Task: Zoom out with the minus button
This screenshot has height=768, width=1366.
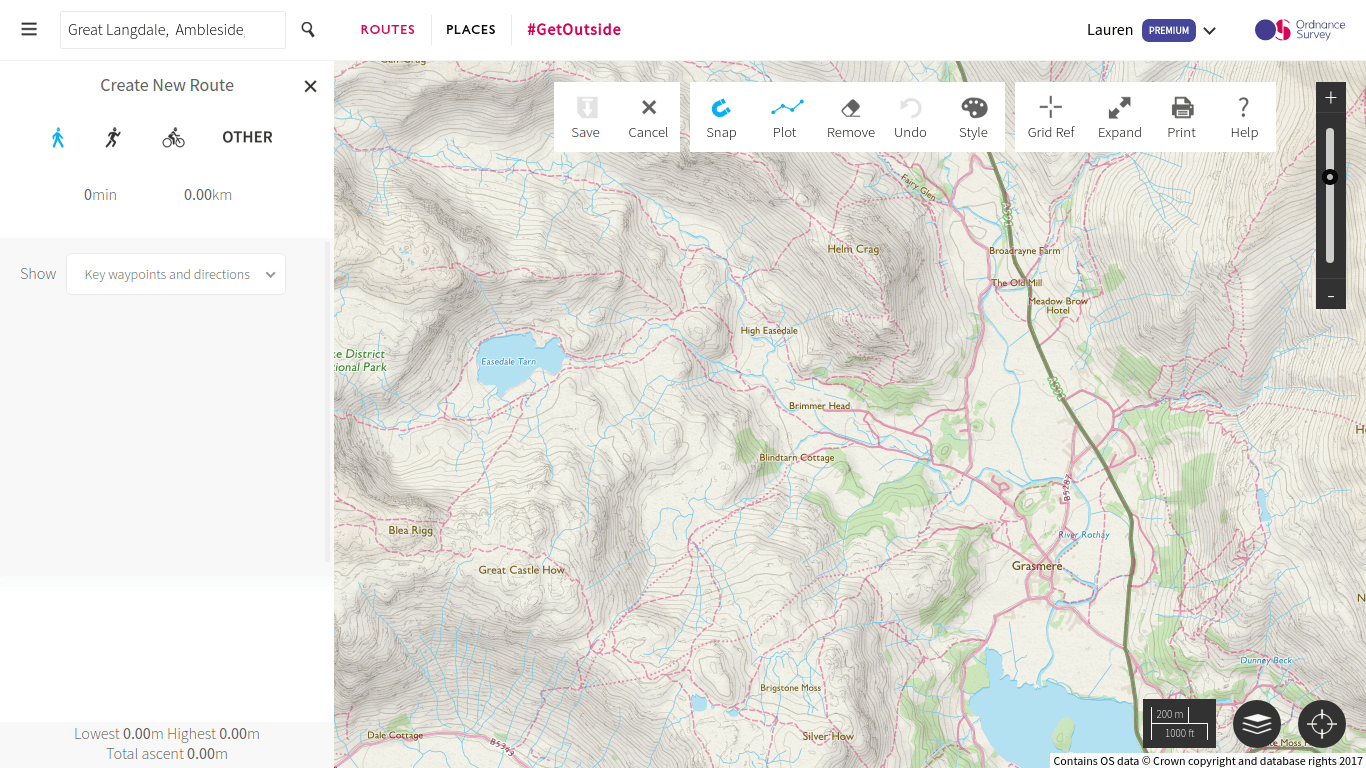Action: pos(1331,296)
